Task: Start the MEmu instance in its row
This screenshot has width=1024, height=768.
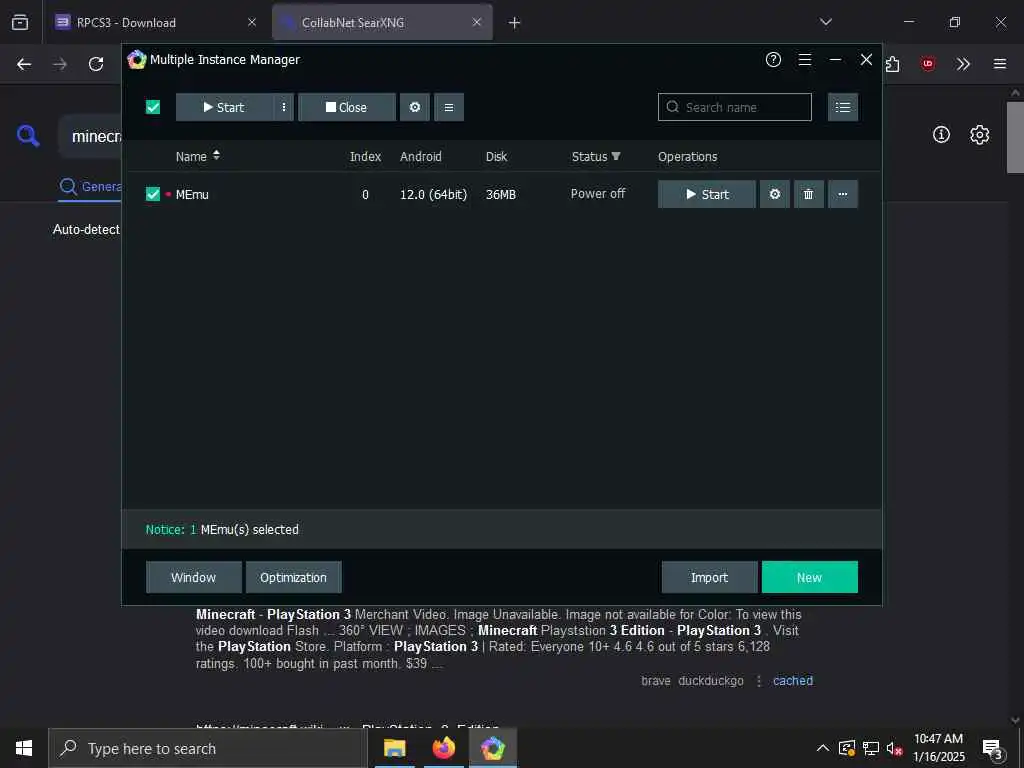Action: point(707,194)
